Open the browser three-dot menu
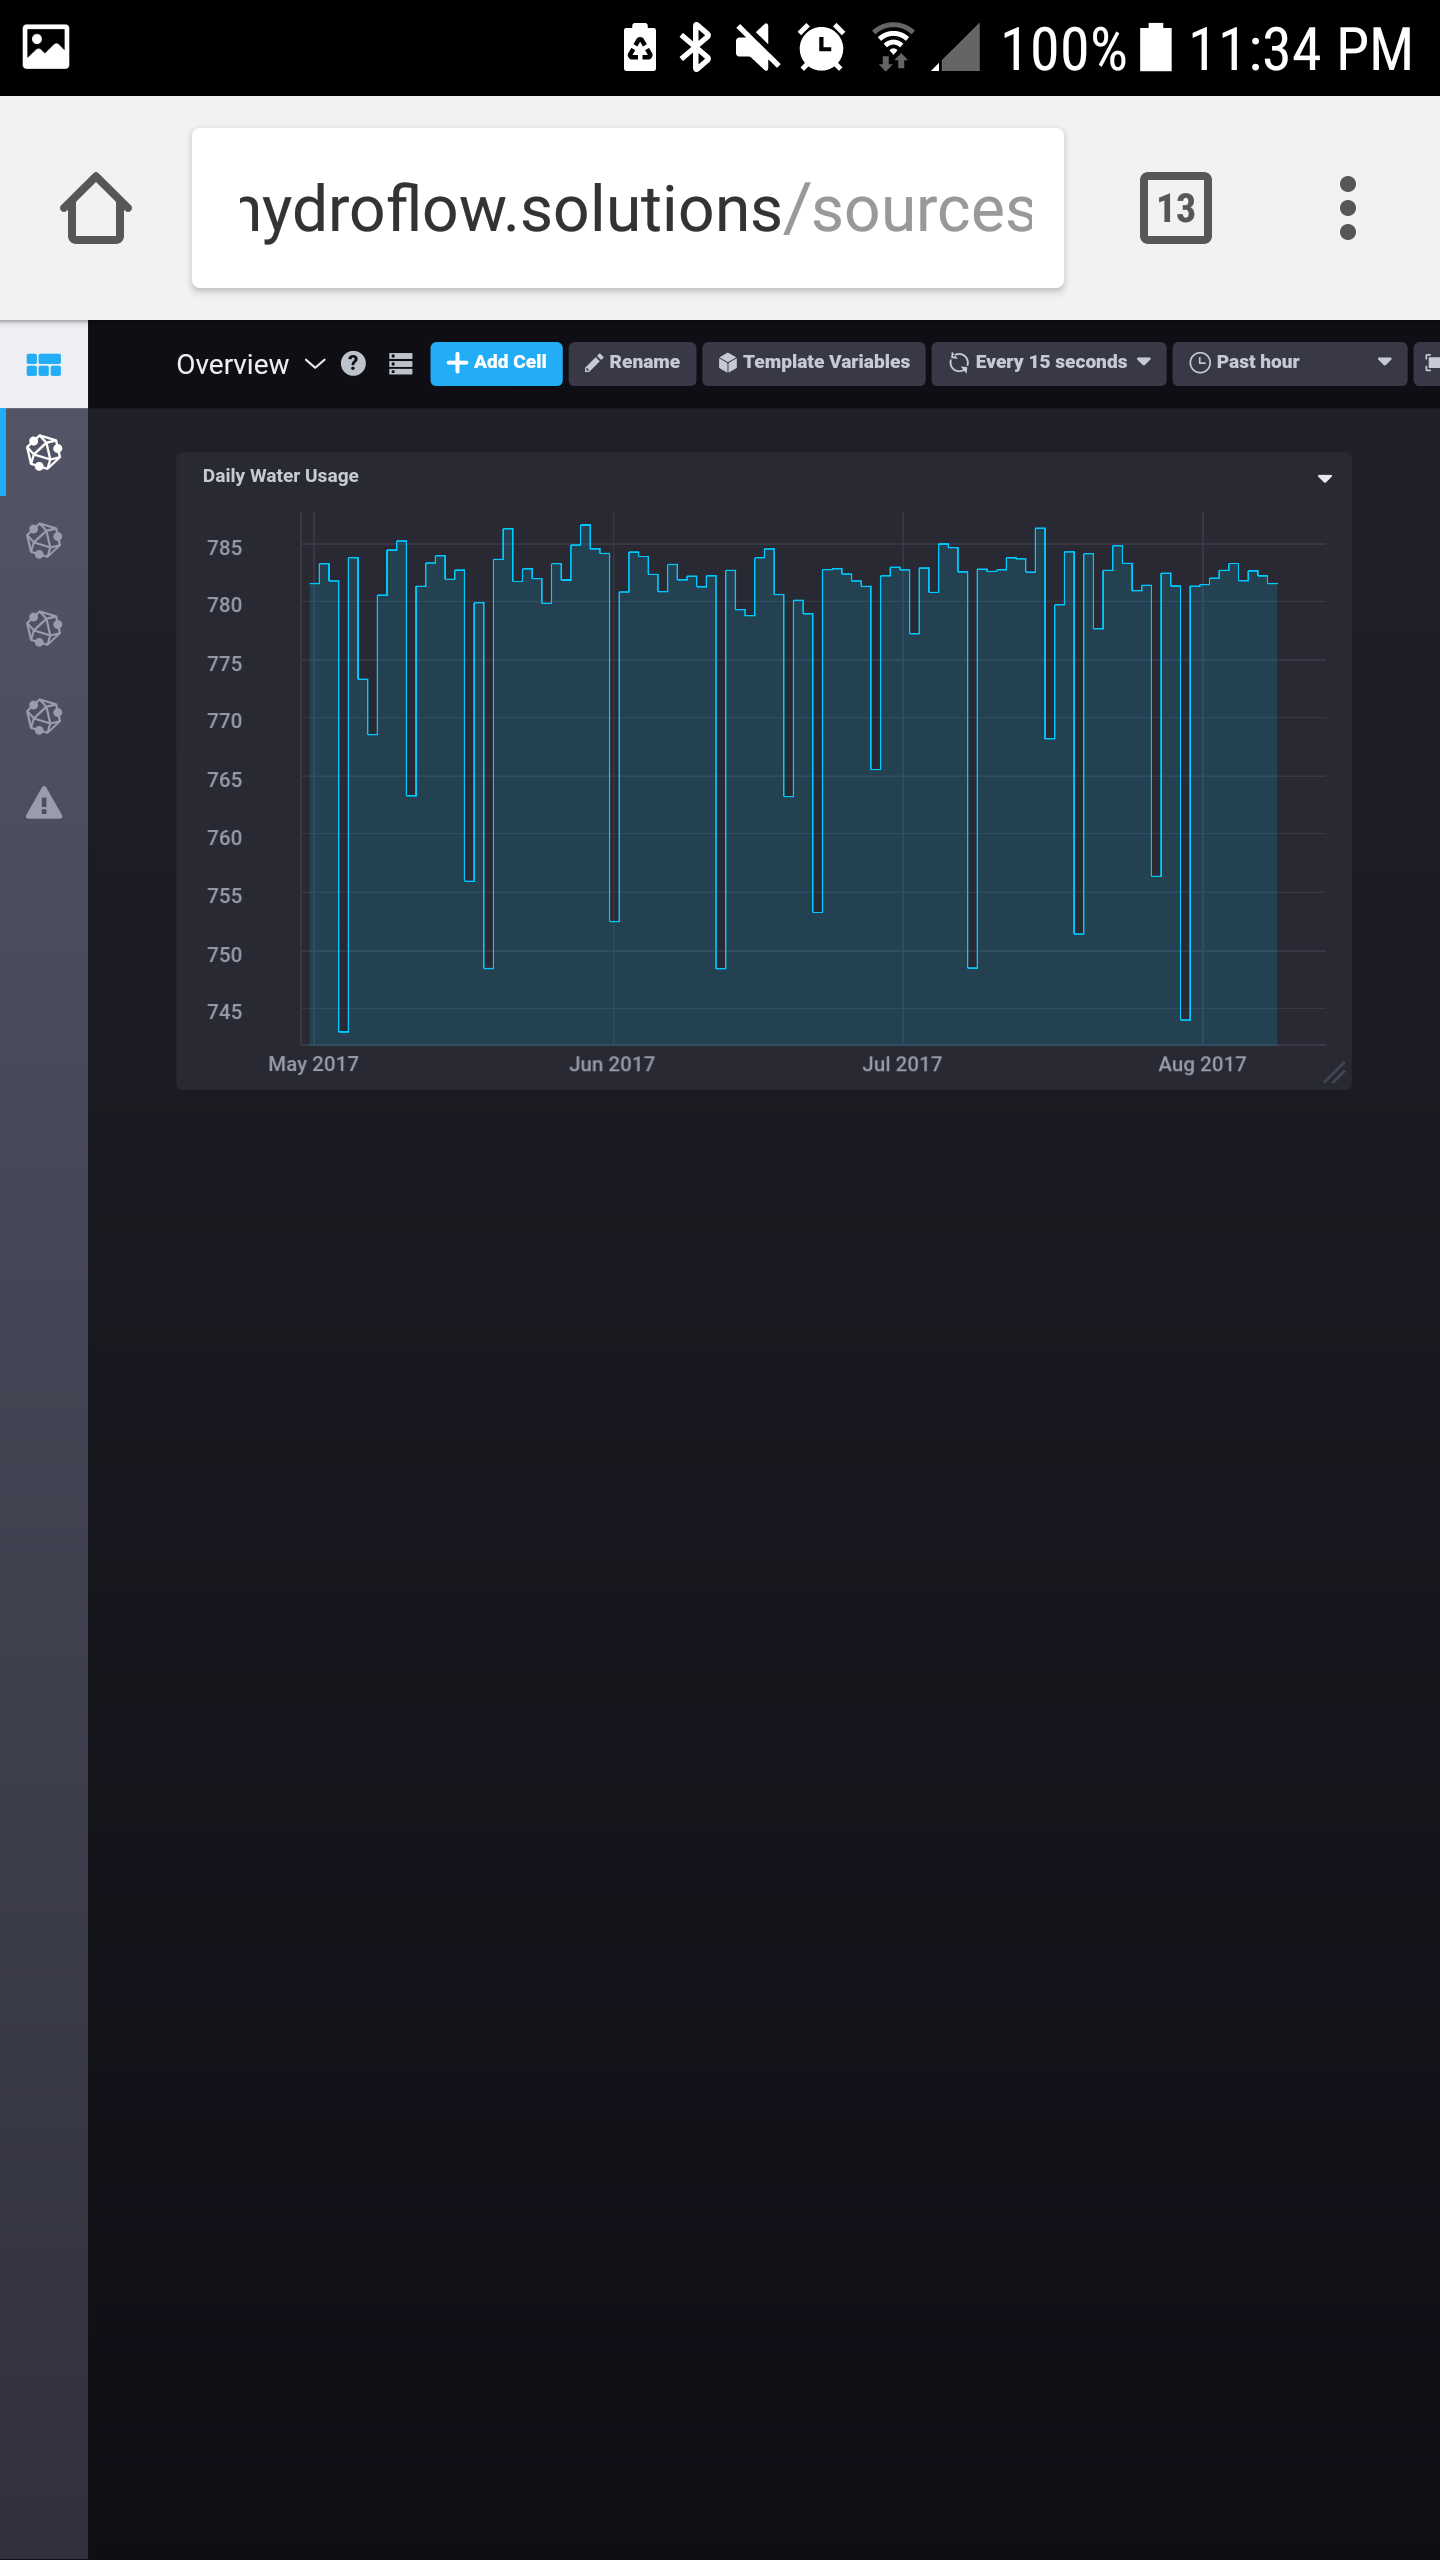The width and height of the screenshot is (1440, 2560). click(x=1347, y=208)
